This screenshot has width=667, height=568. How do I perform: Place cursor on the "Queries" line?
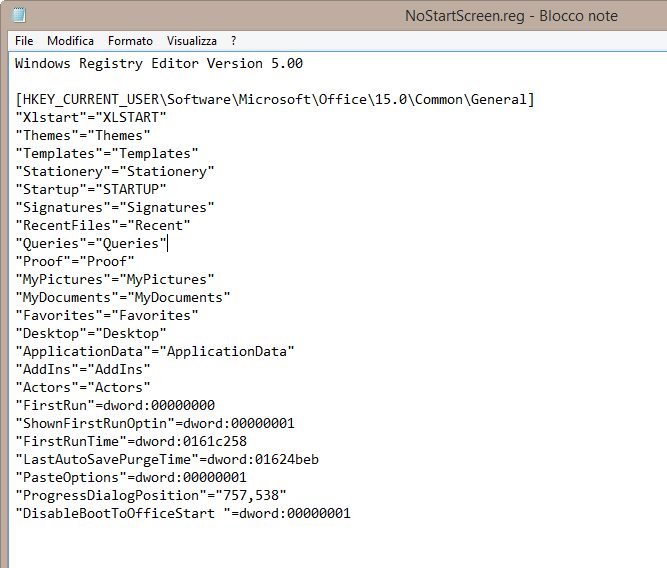point(91,244)
